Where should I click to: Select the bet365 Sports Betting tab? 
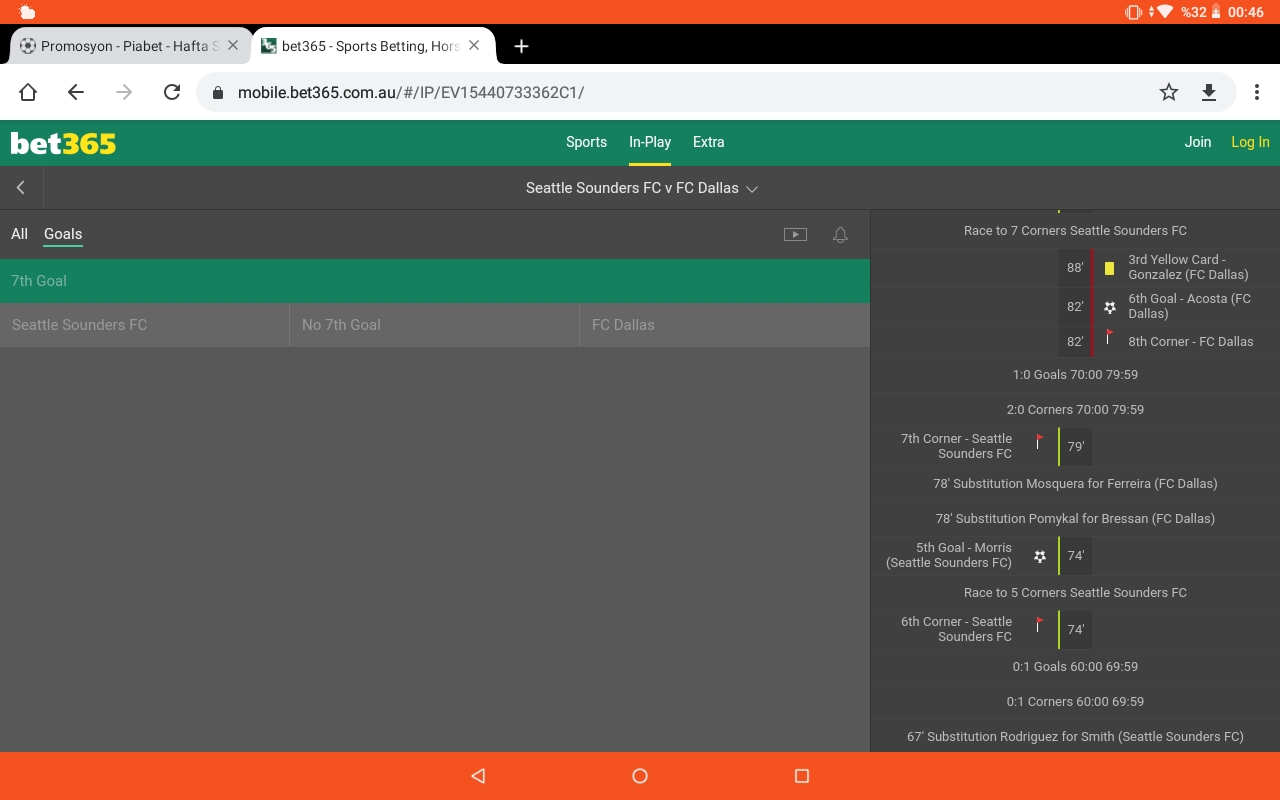372,46
